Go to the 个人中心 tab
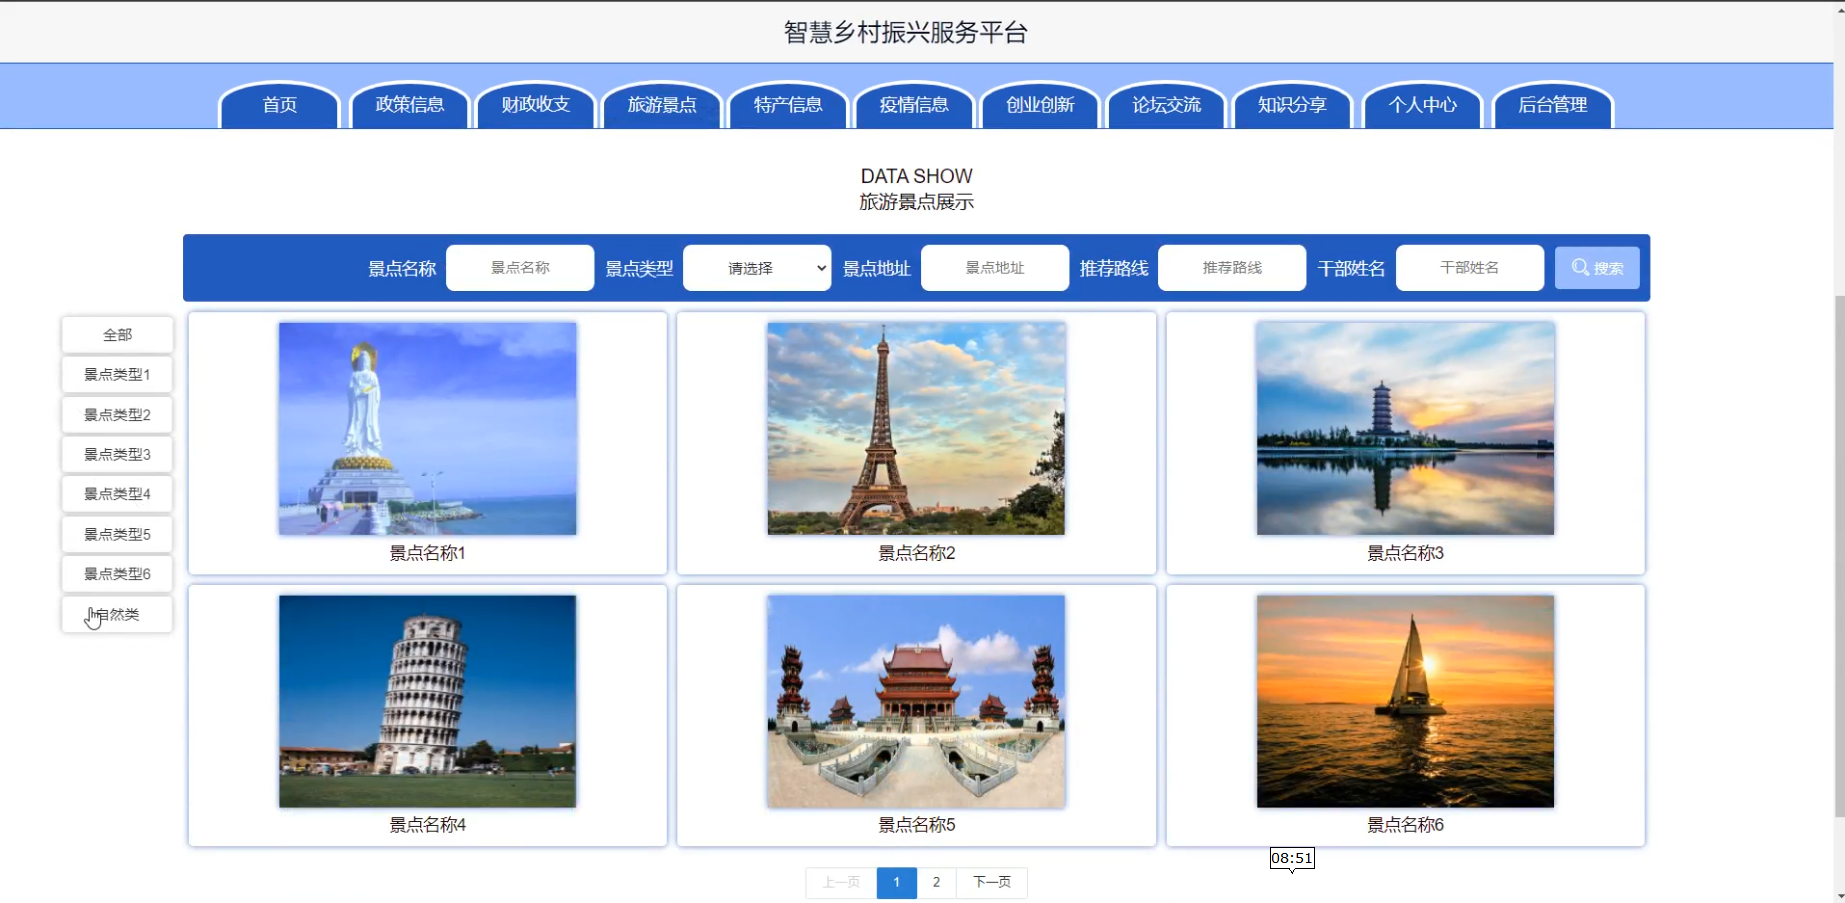Screen dimensions: 1845x903 point(1422,105)
